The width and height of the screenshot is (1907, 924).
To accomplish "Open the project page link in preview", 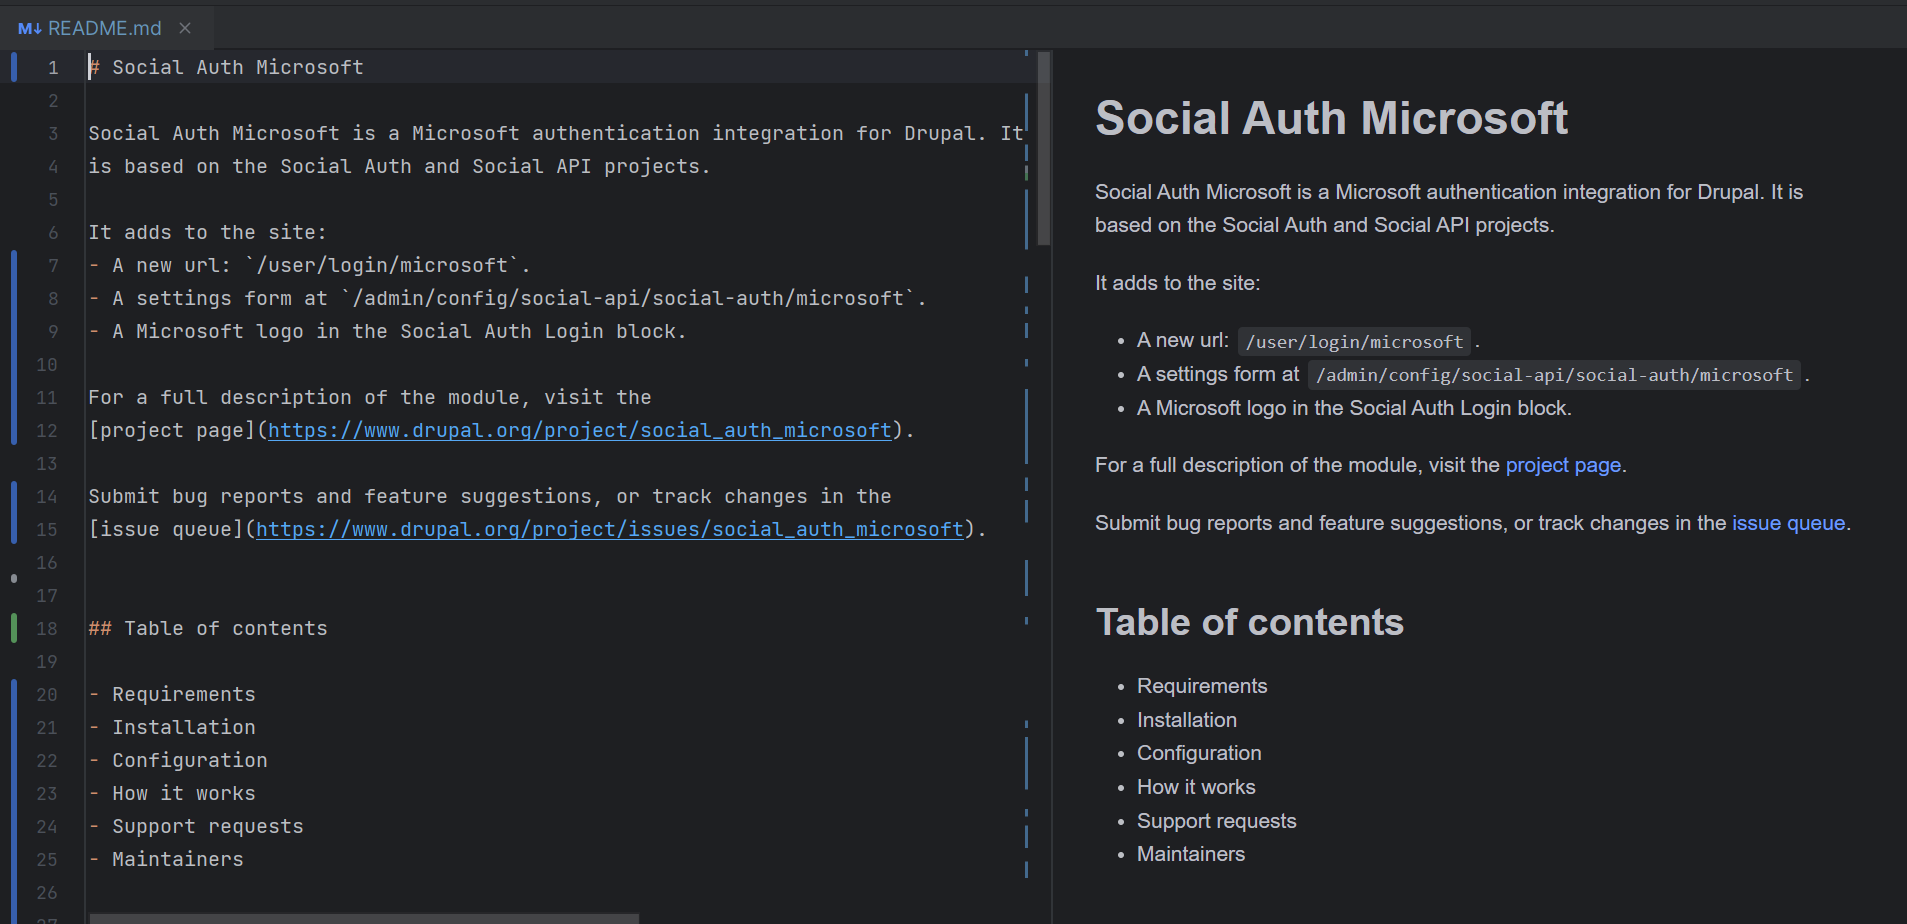I will [1562, 465].
